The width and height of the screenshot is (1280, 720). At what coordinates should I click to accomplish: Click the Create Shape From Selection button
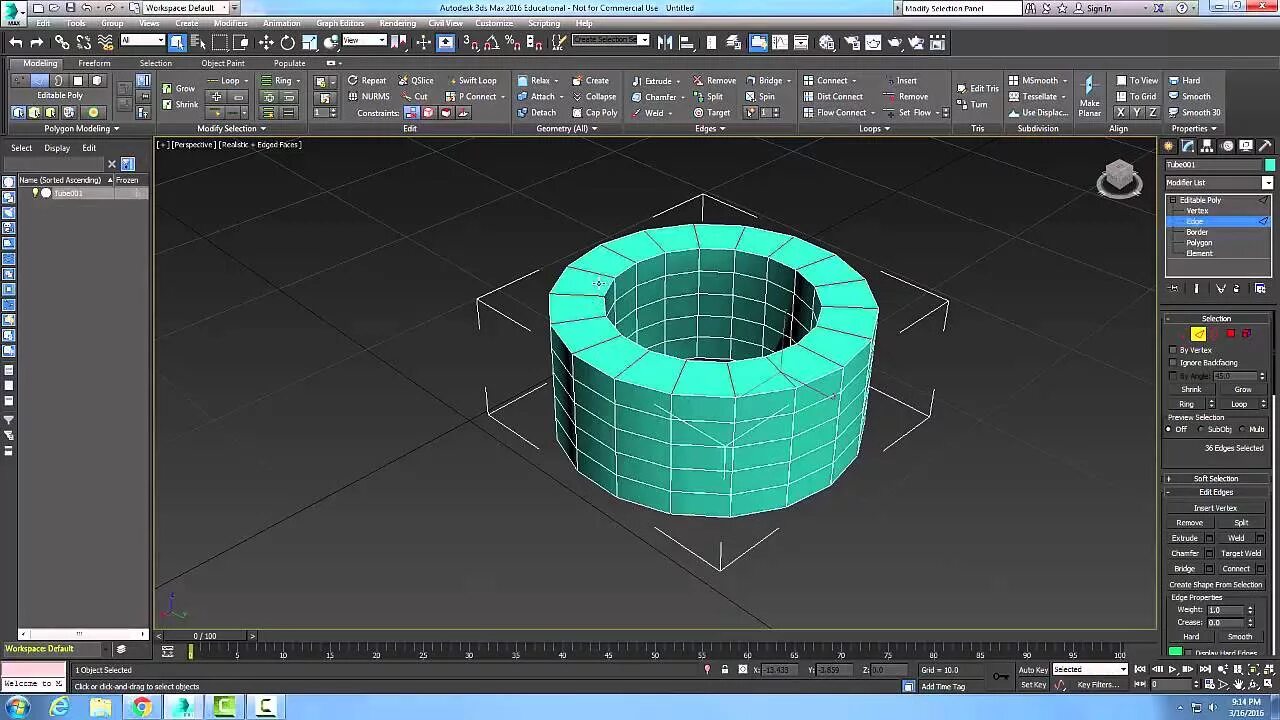(1215, 585)
